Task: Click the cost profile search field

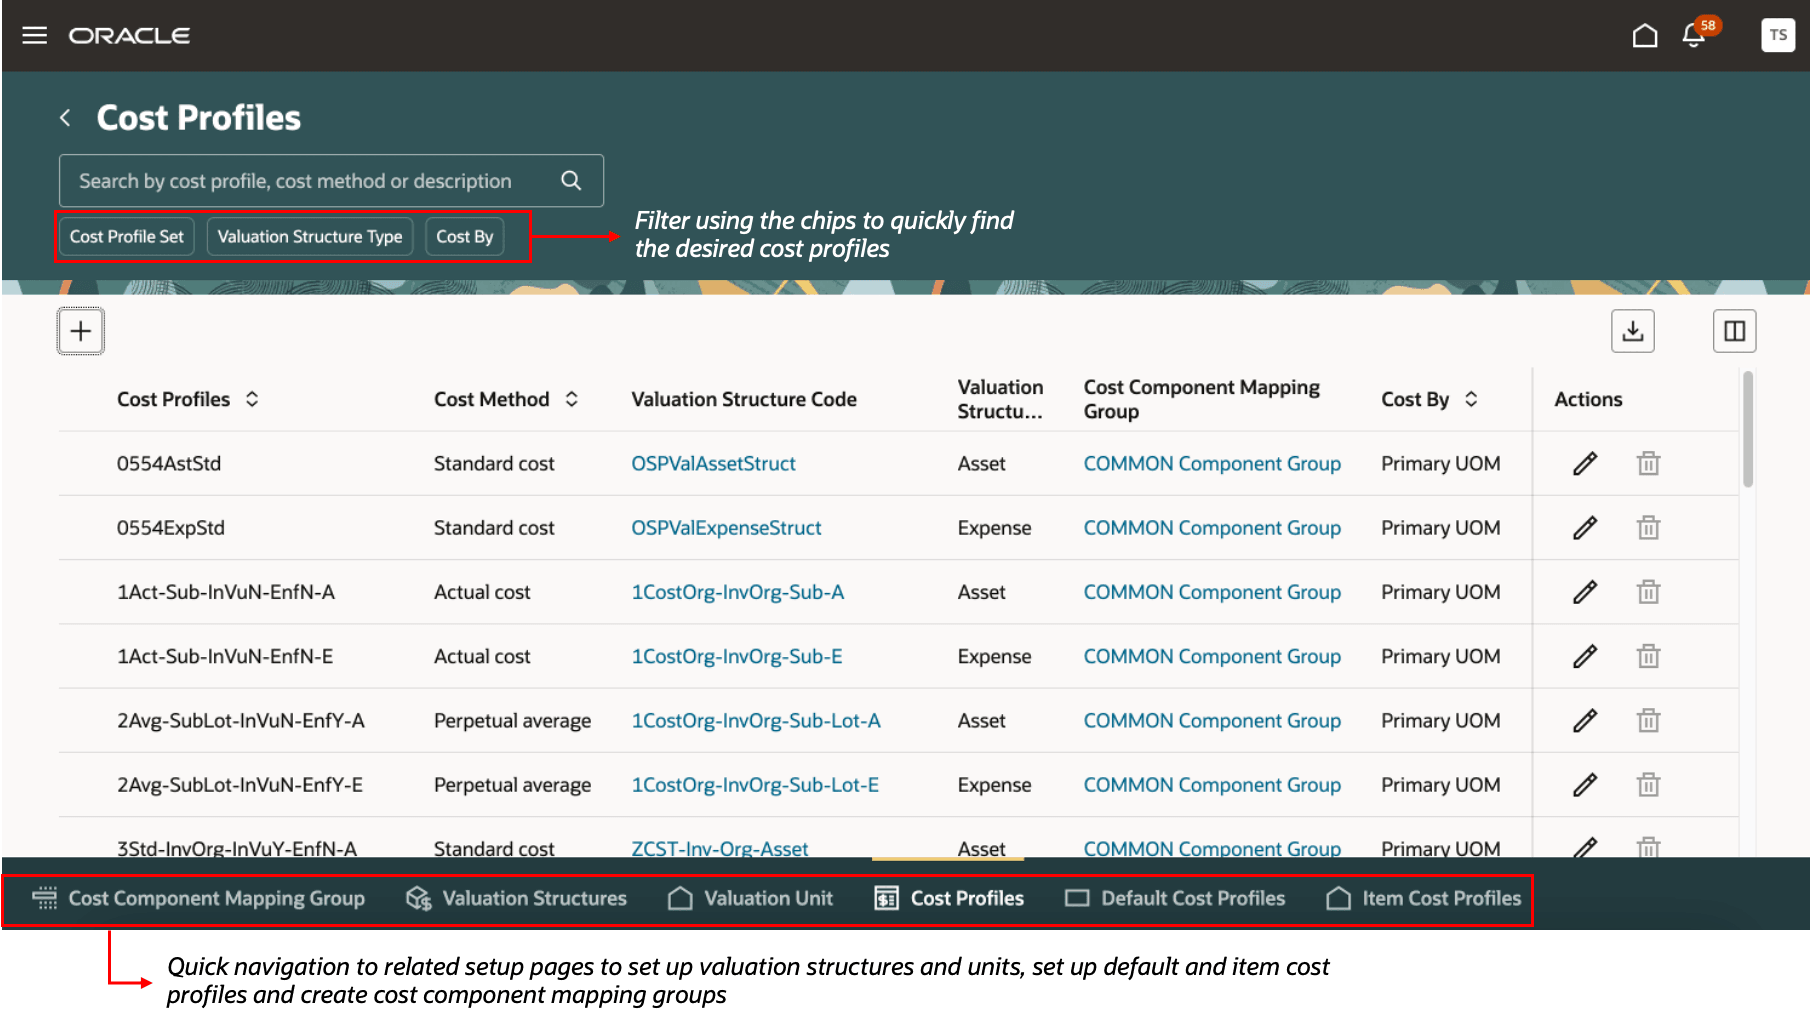Action: point(300,181)
